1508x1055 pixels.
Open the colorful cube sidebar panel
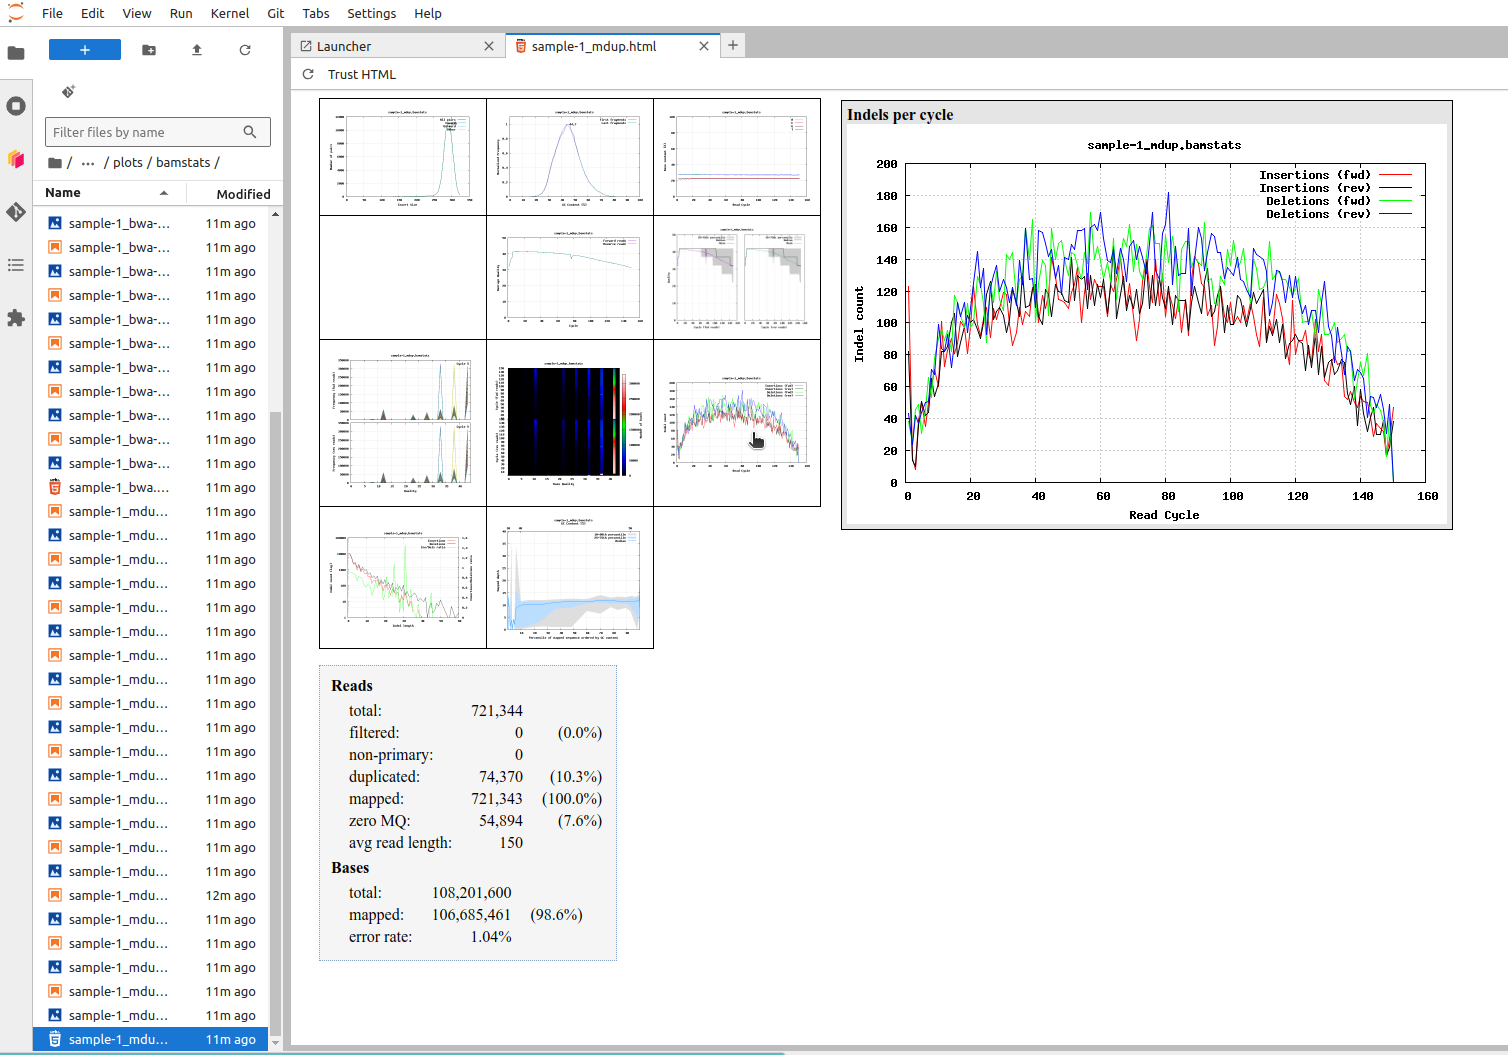click(x=16, y=159)
